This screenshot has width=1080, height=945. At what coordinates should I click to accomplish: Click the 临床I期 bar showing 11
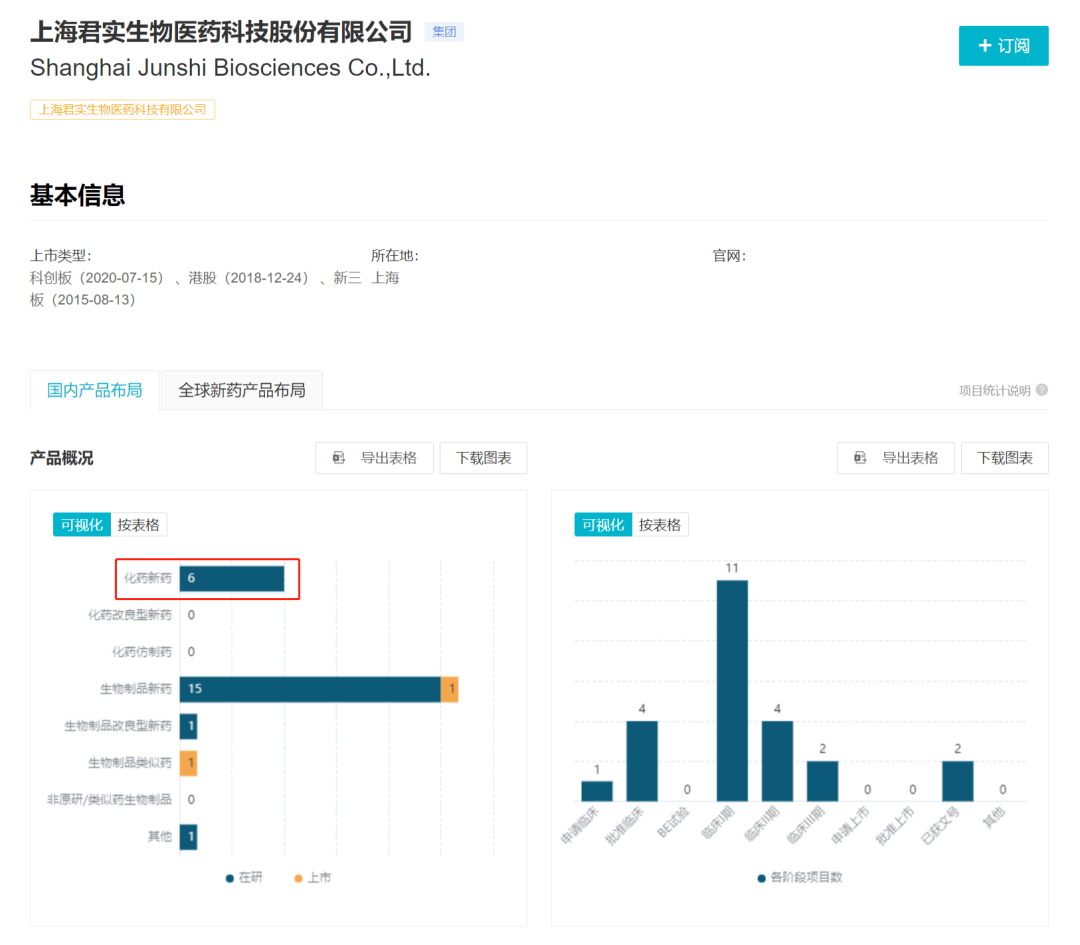point(732,691)
